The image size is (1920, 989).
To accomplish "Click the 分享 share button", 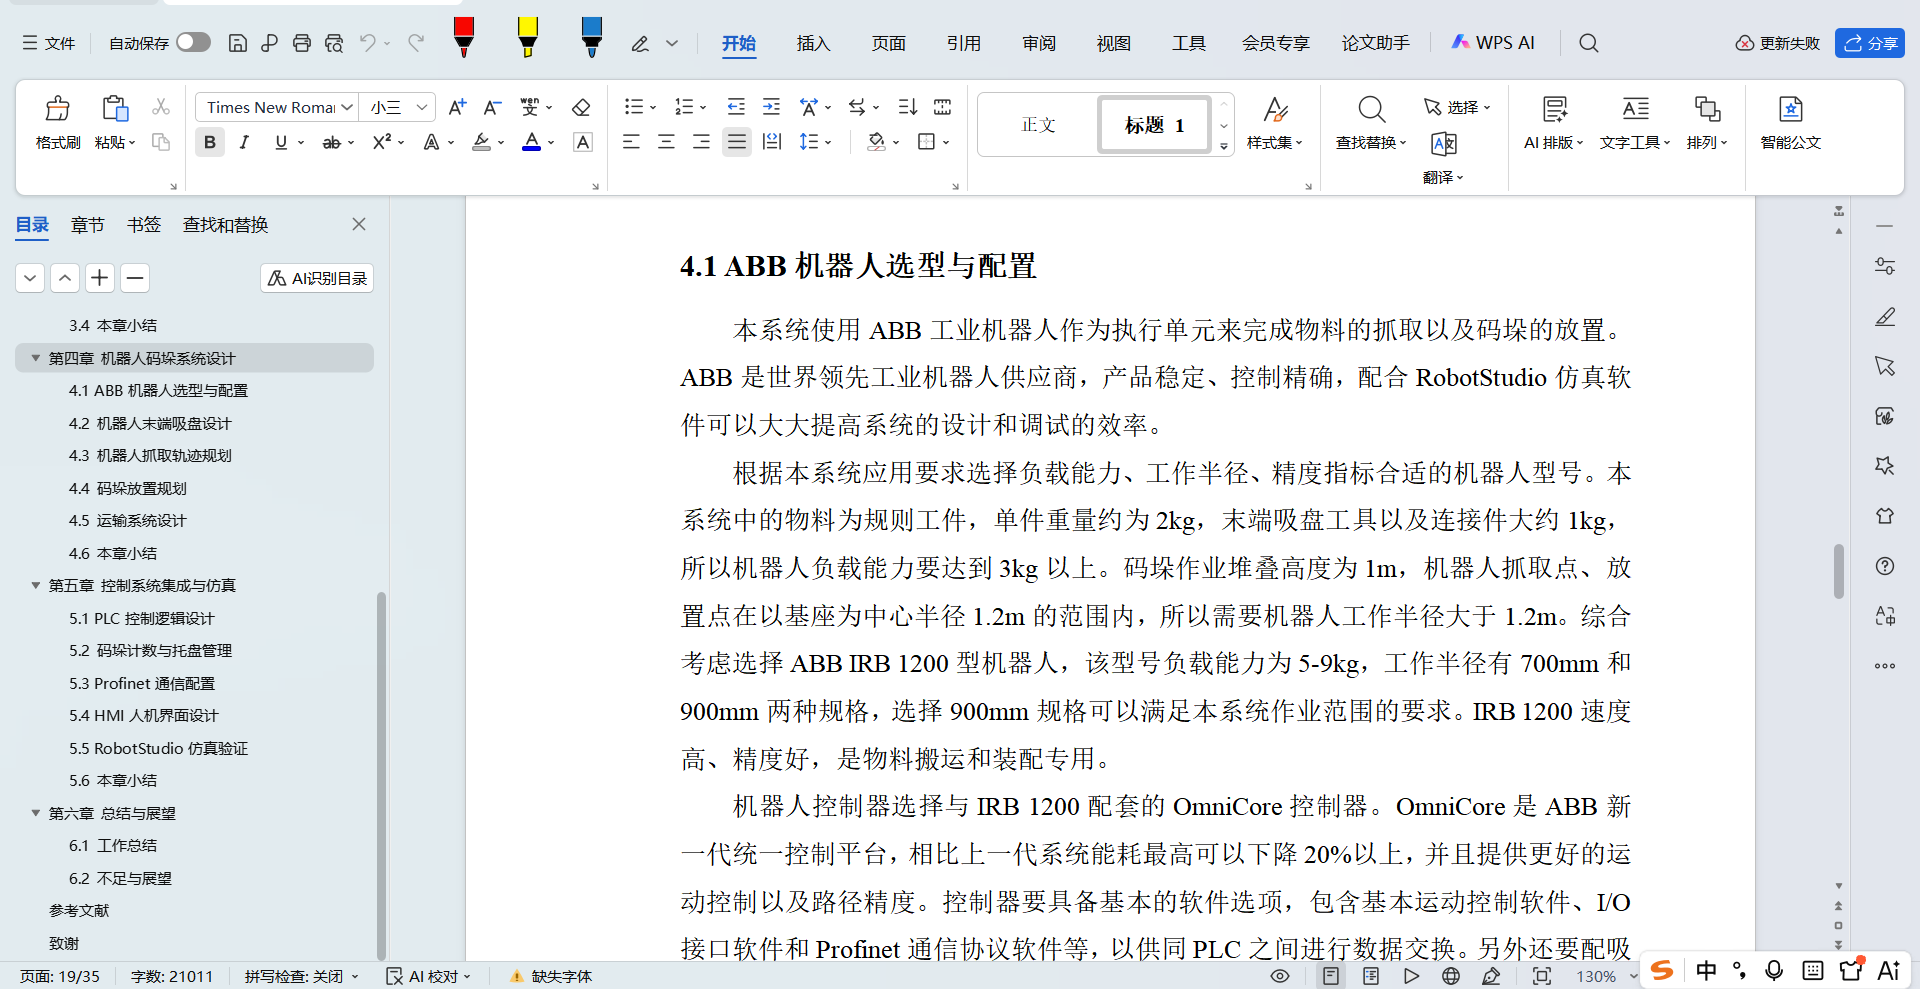I will (x=1870, y=43).
